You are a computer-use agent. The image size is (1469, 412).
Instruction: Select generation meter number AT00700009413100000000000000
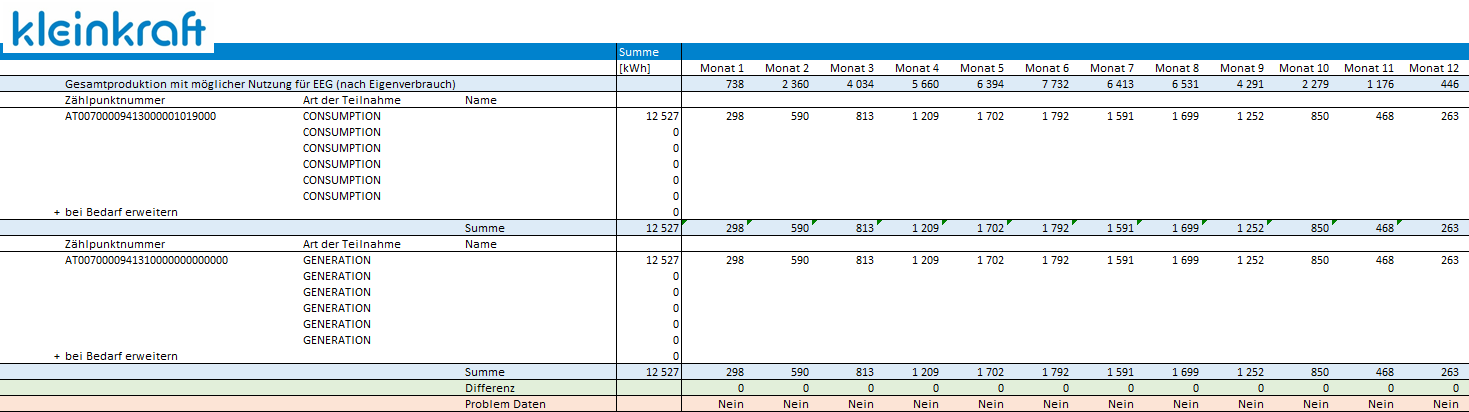tap(147, 260)
